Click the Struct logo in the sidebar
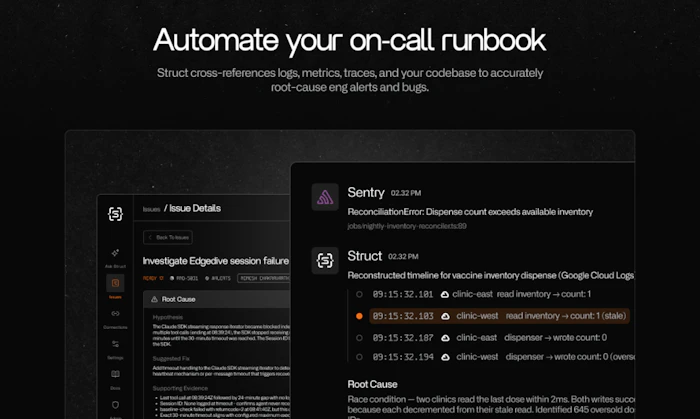Image resolution: width=700 pixels, height=419 pixels. (115, 214)
